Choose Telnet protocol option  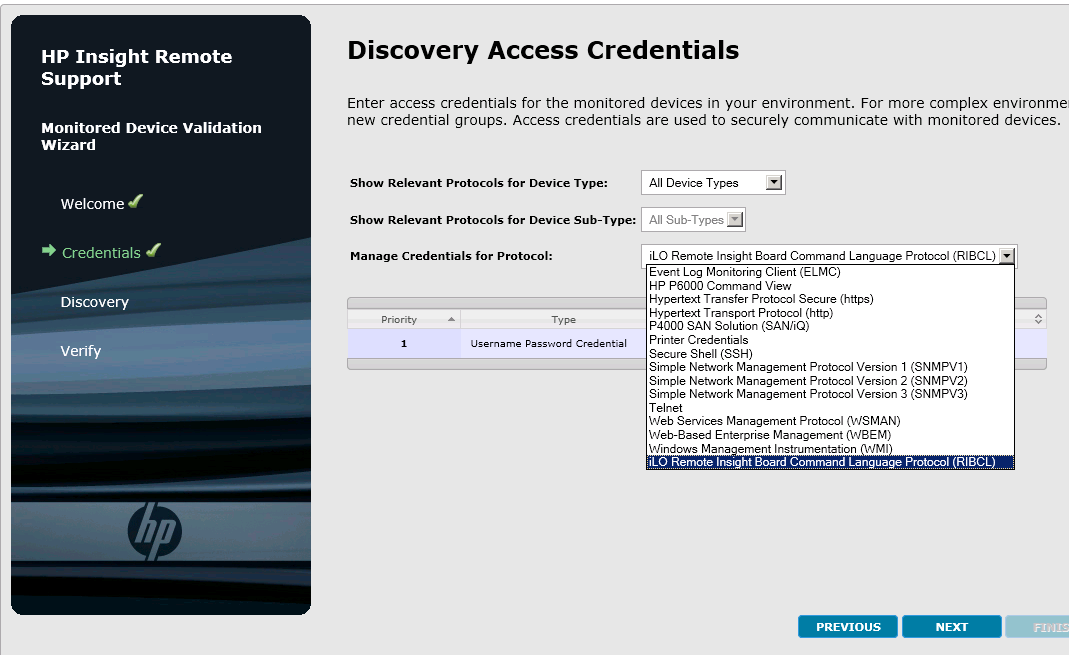(x=666, y=408)
